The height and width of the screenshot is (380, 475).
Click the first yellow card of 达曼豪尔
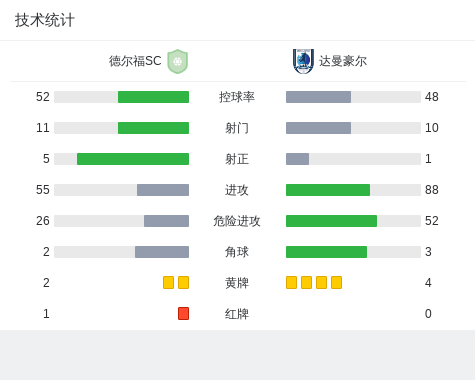pos(291,282)
